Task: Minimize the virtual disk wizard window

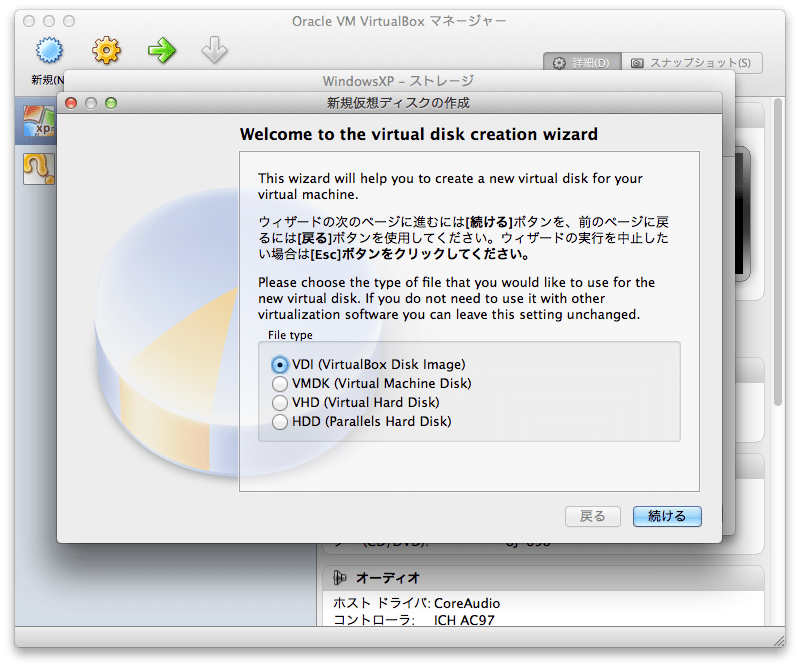Action: tap(91, 103)
